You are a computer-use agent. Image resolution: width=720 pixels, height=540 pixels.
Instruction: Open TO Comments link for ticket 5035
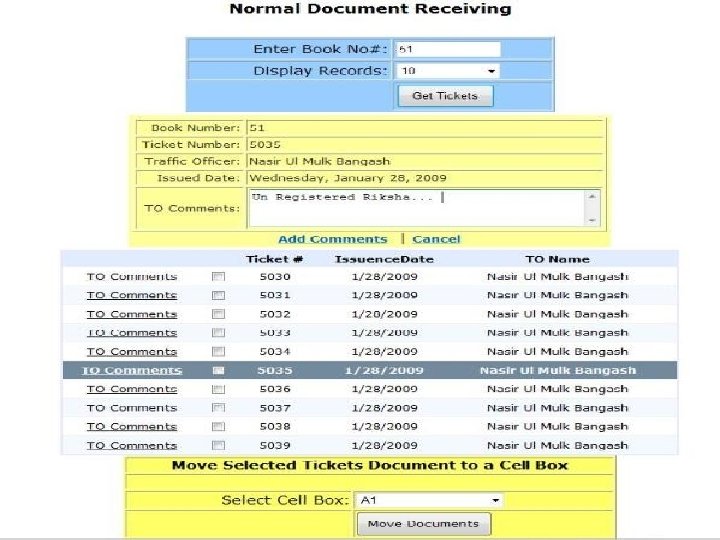click(132, 370)
